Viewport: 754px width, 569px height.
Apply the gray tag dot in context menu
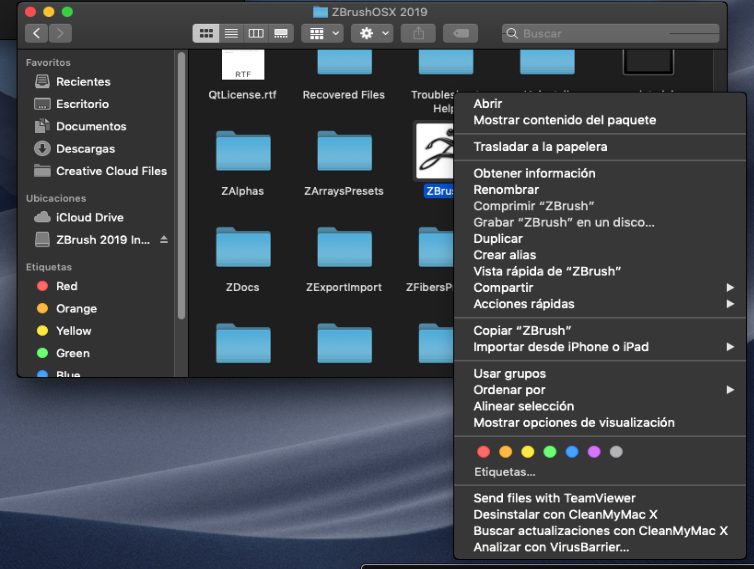[x=616, y=452]
